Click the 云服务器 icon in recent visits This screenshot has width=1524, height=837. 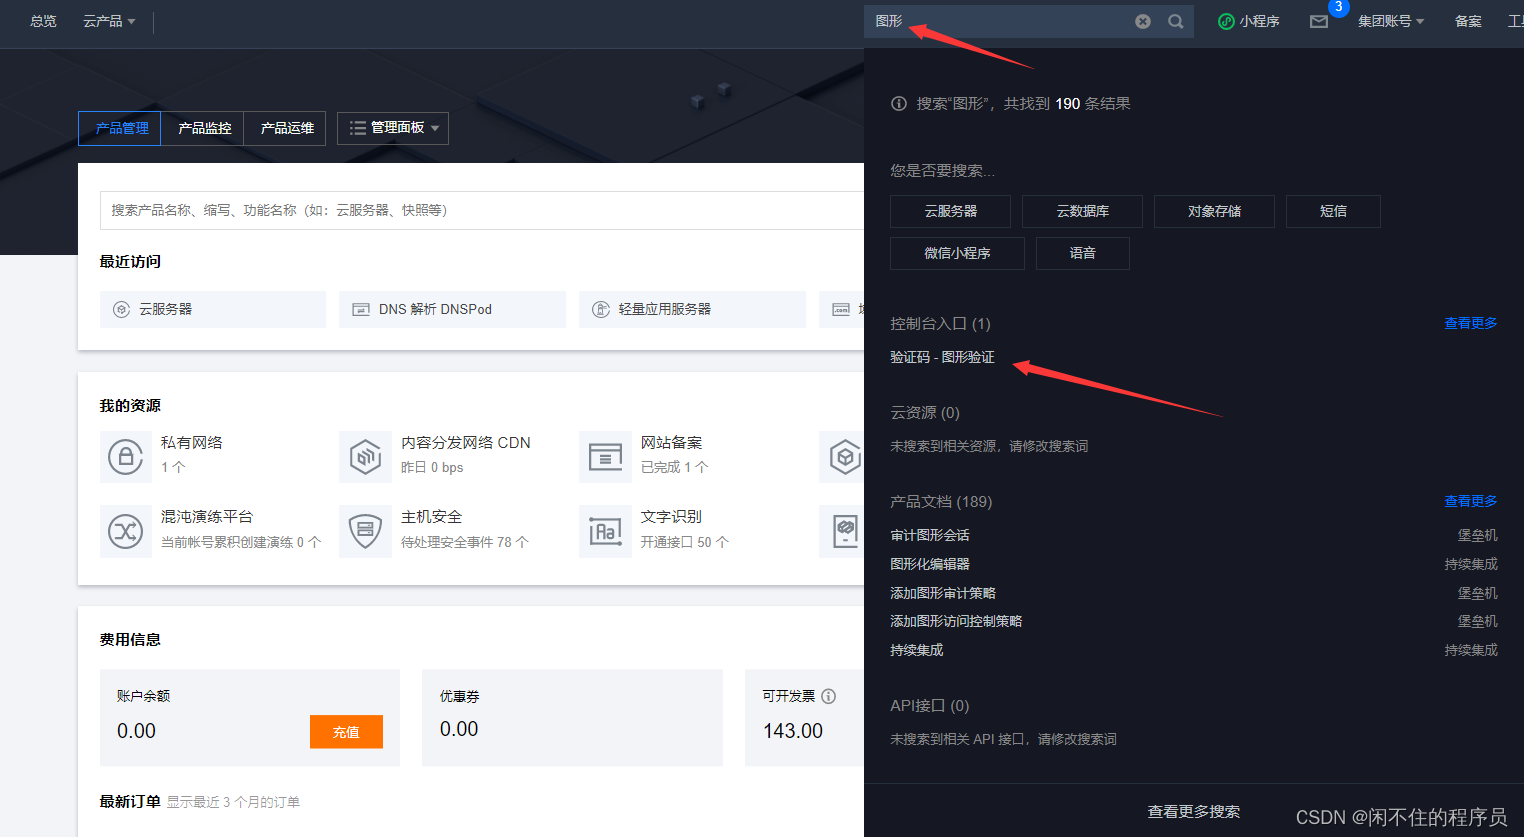122,309
